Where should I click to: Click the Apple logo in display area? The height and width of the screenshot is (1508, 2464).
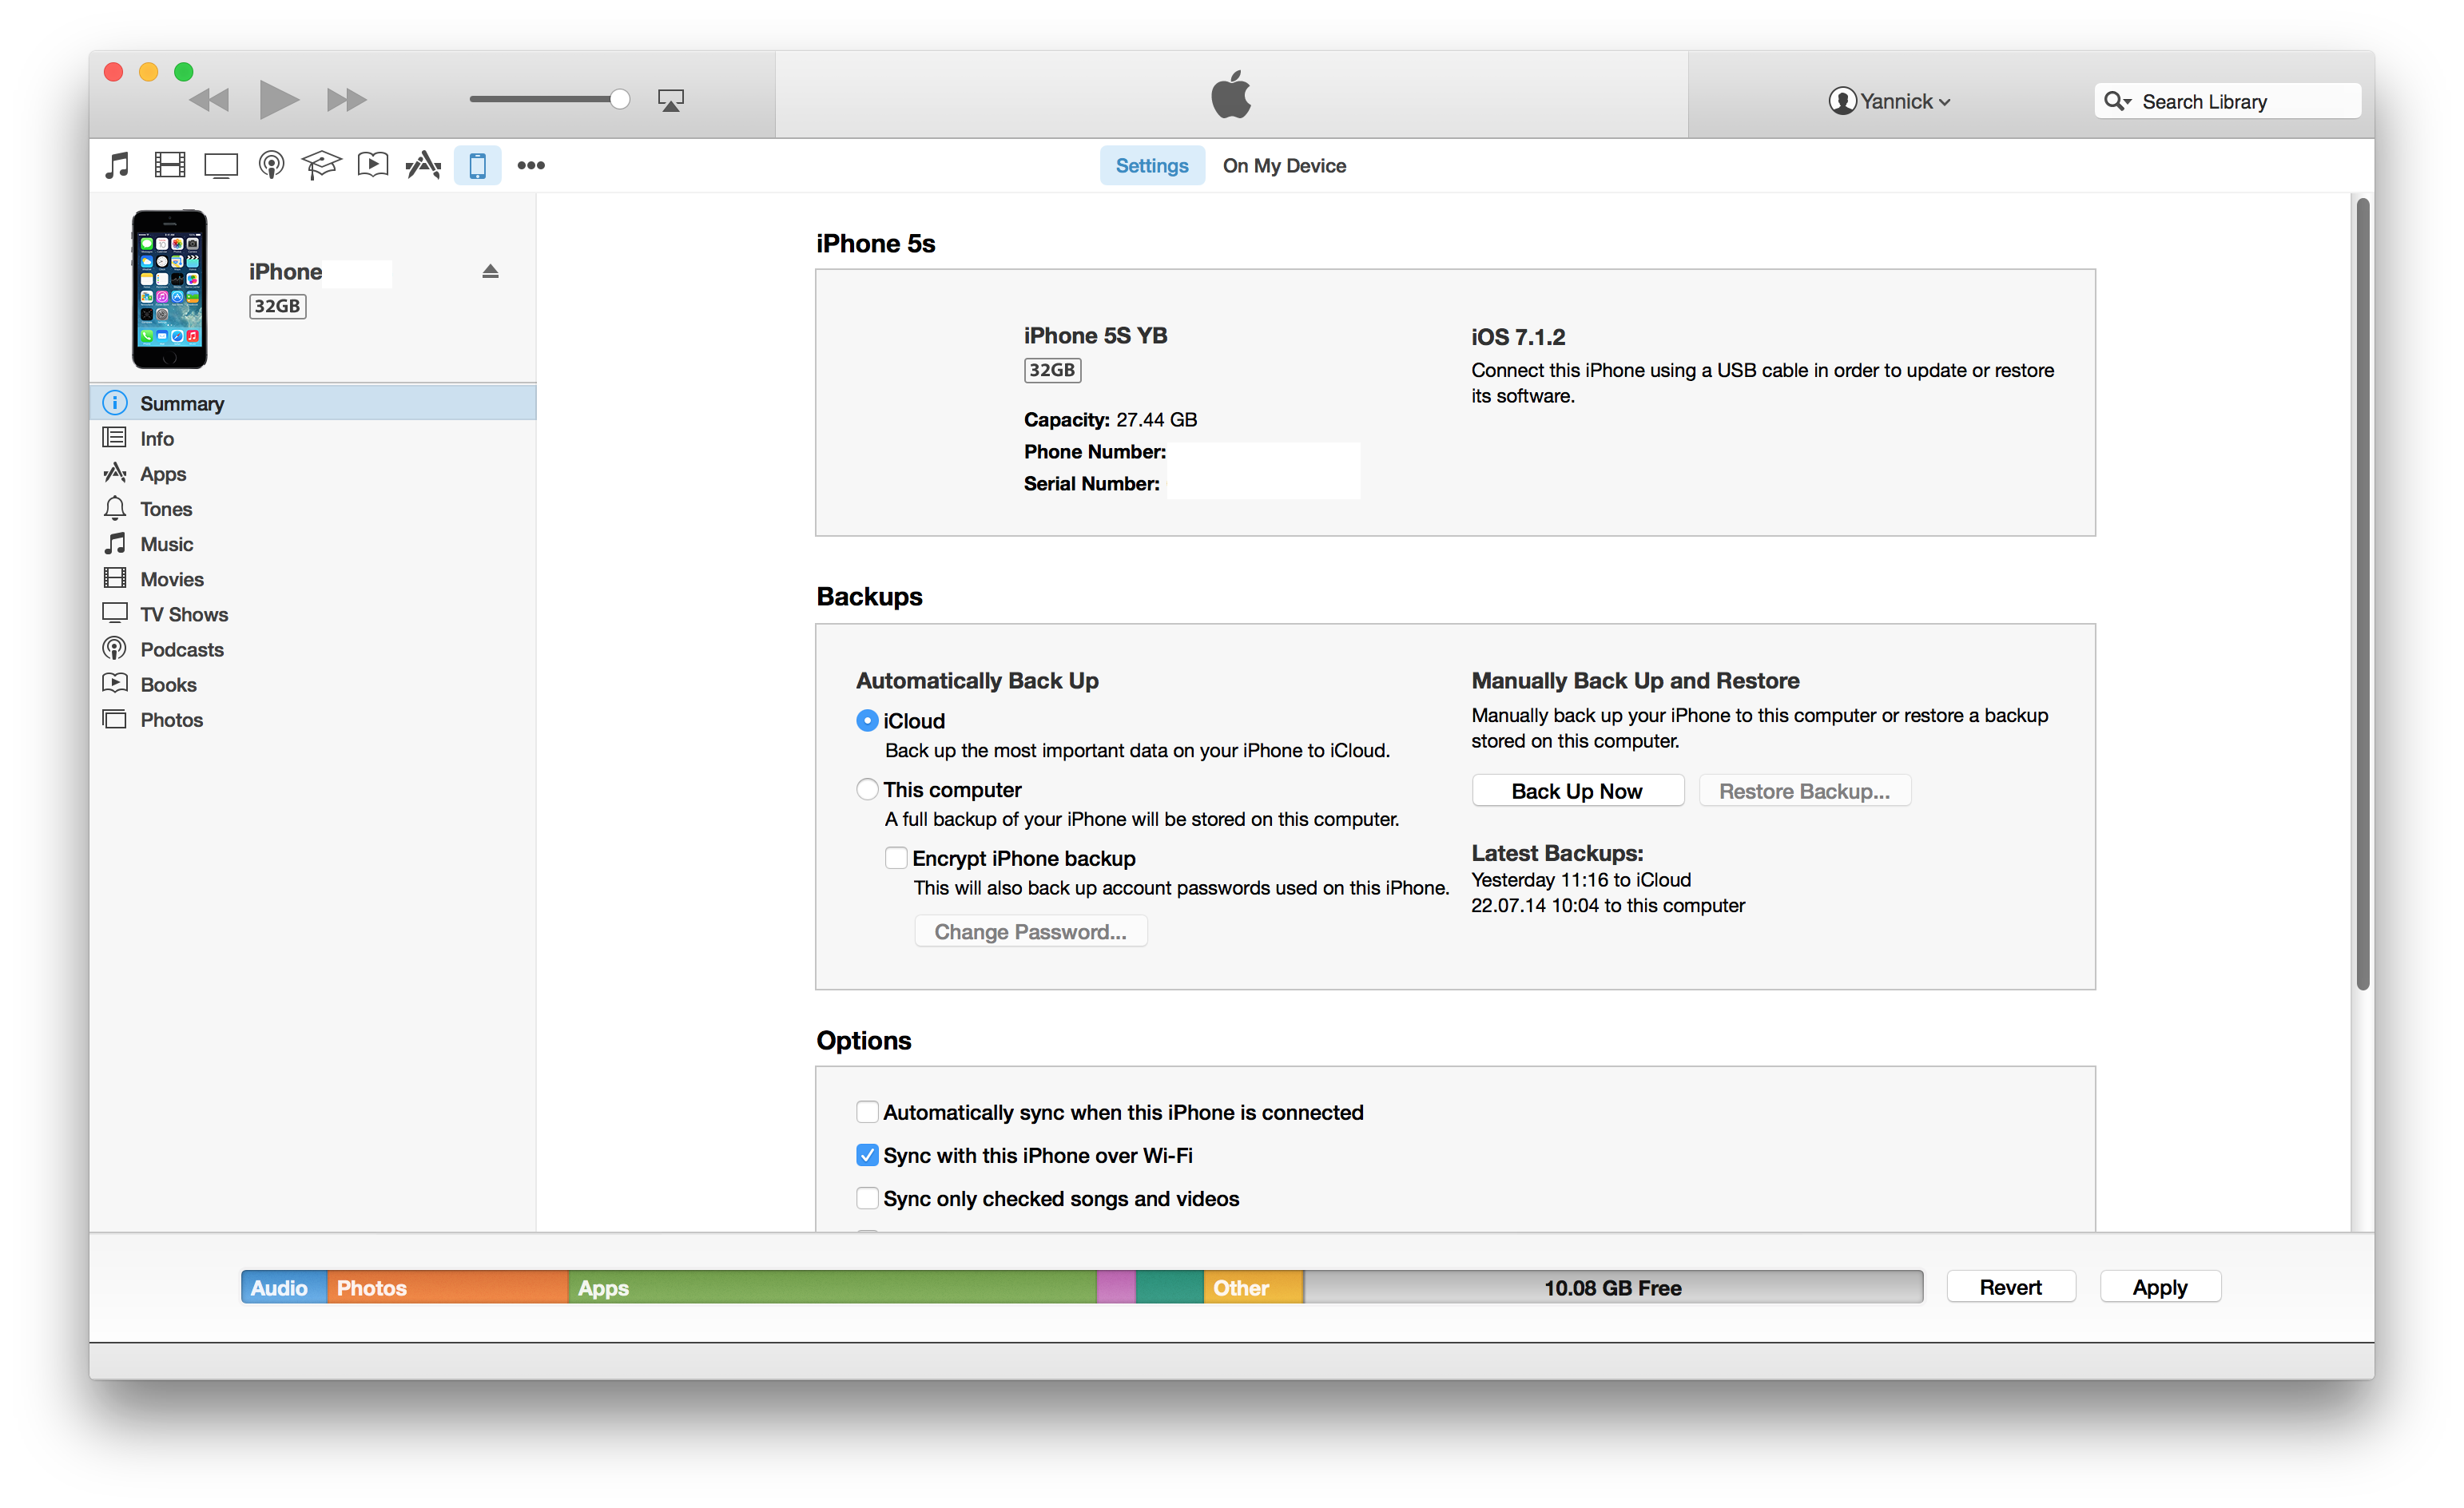1231,94
